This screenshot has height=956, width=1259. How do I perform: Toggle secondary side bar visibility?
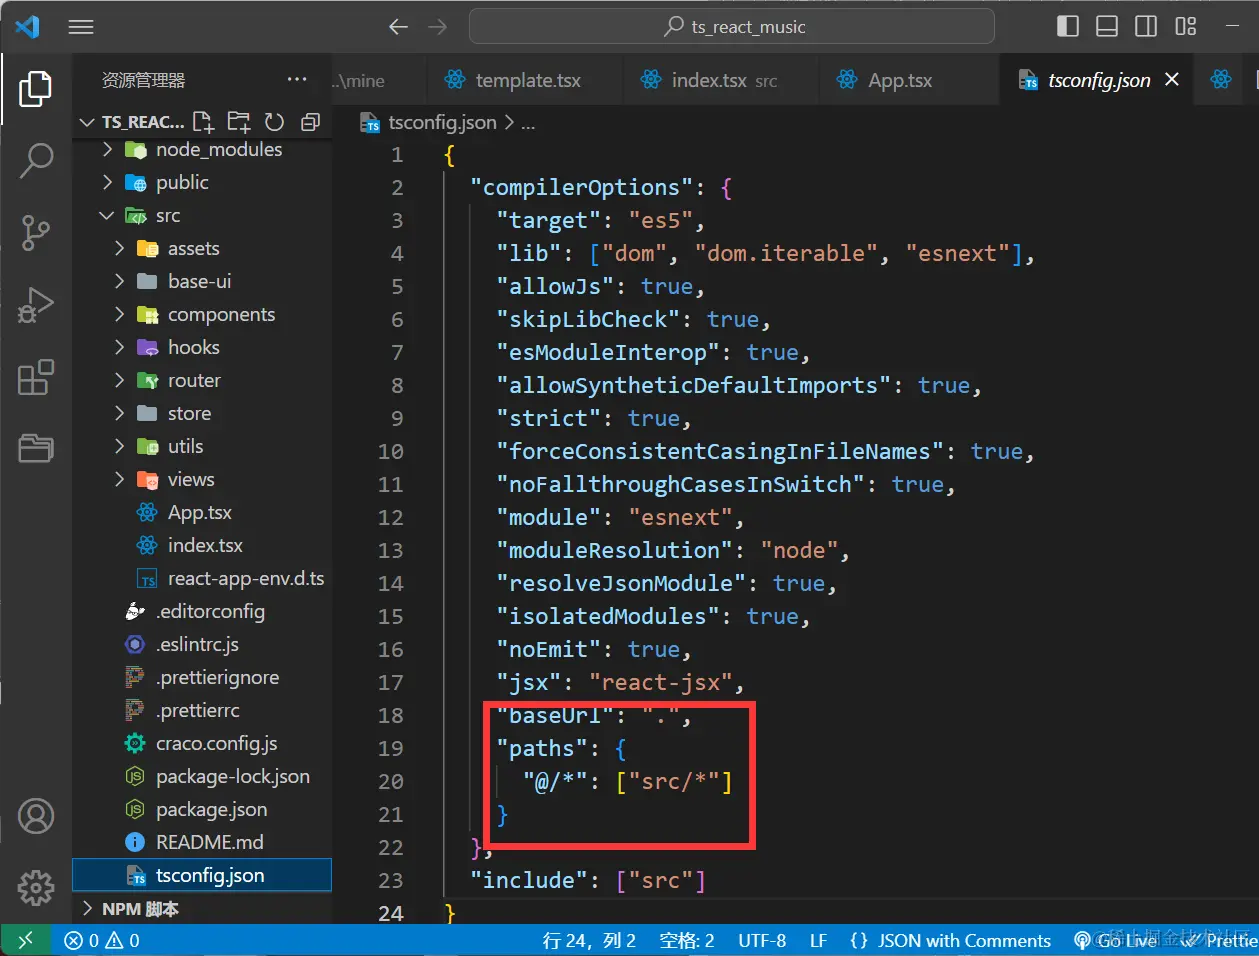click(1146, 27)
